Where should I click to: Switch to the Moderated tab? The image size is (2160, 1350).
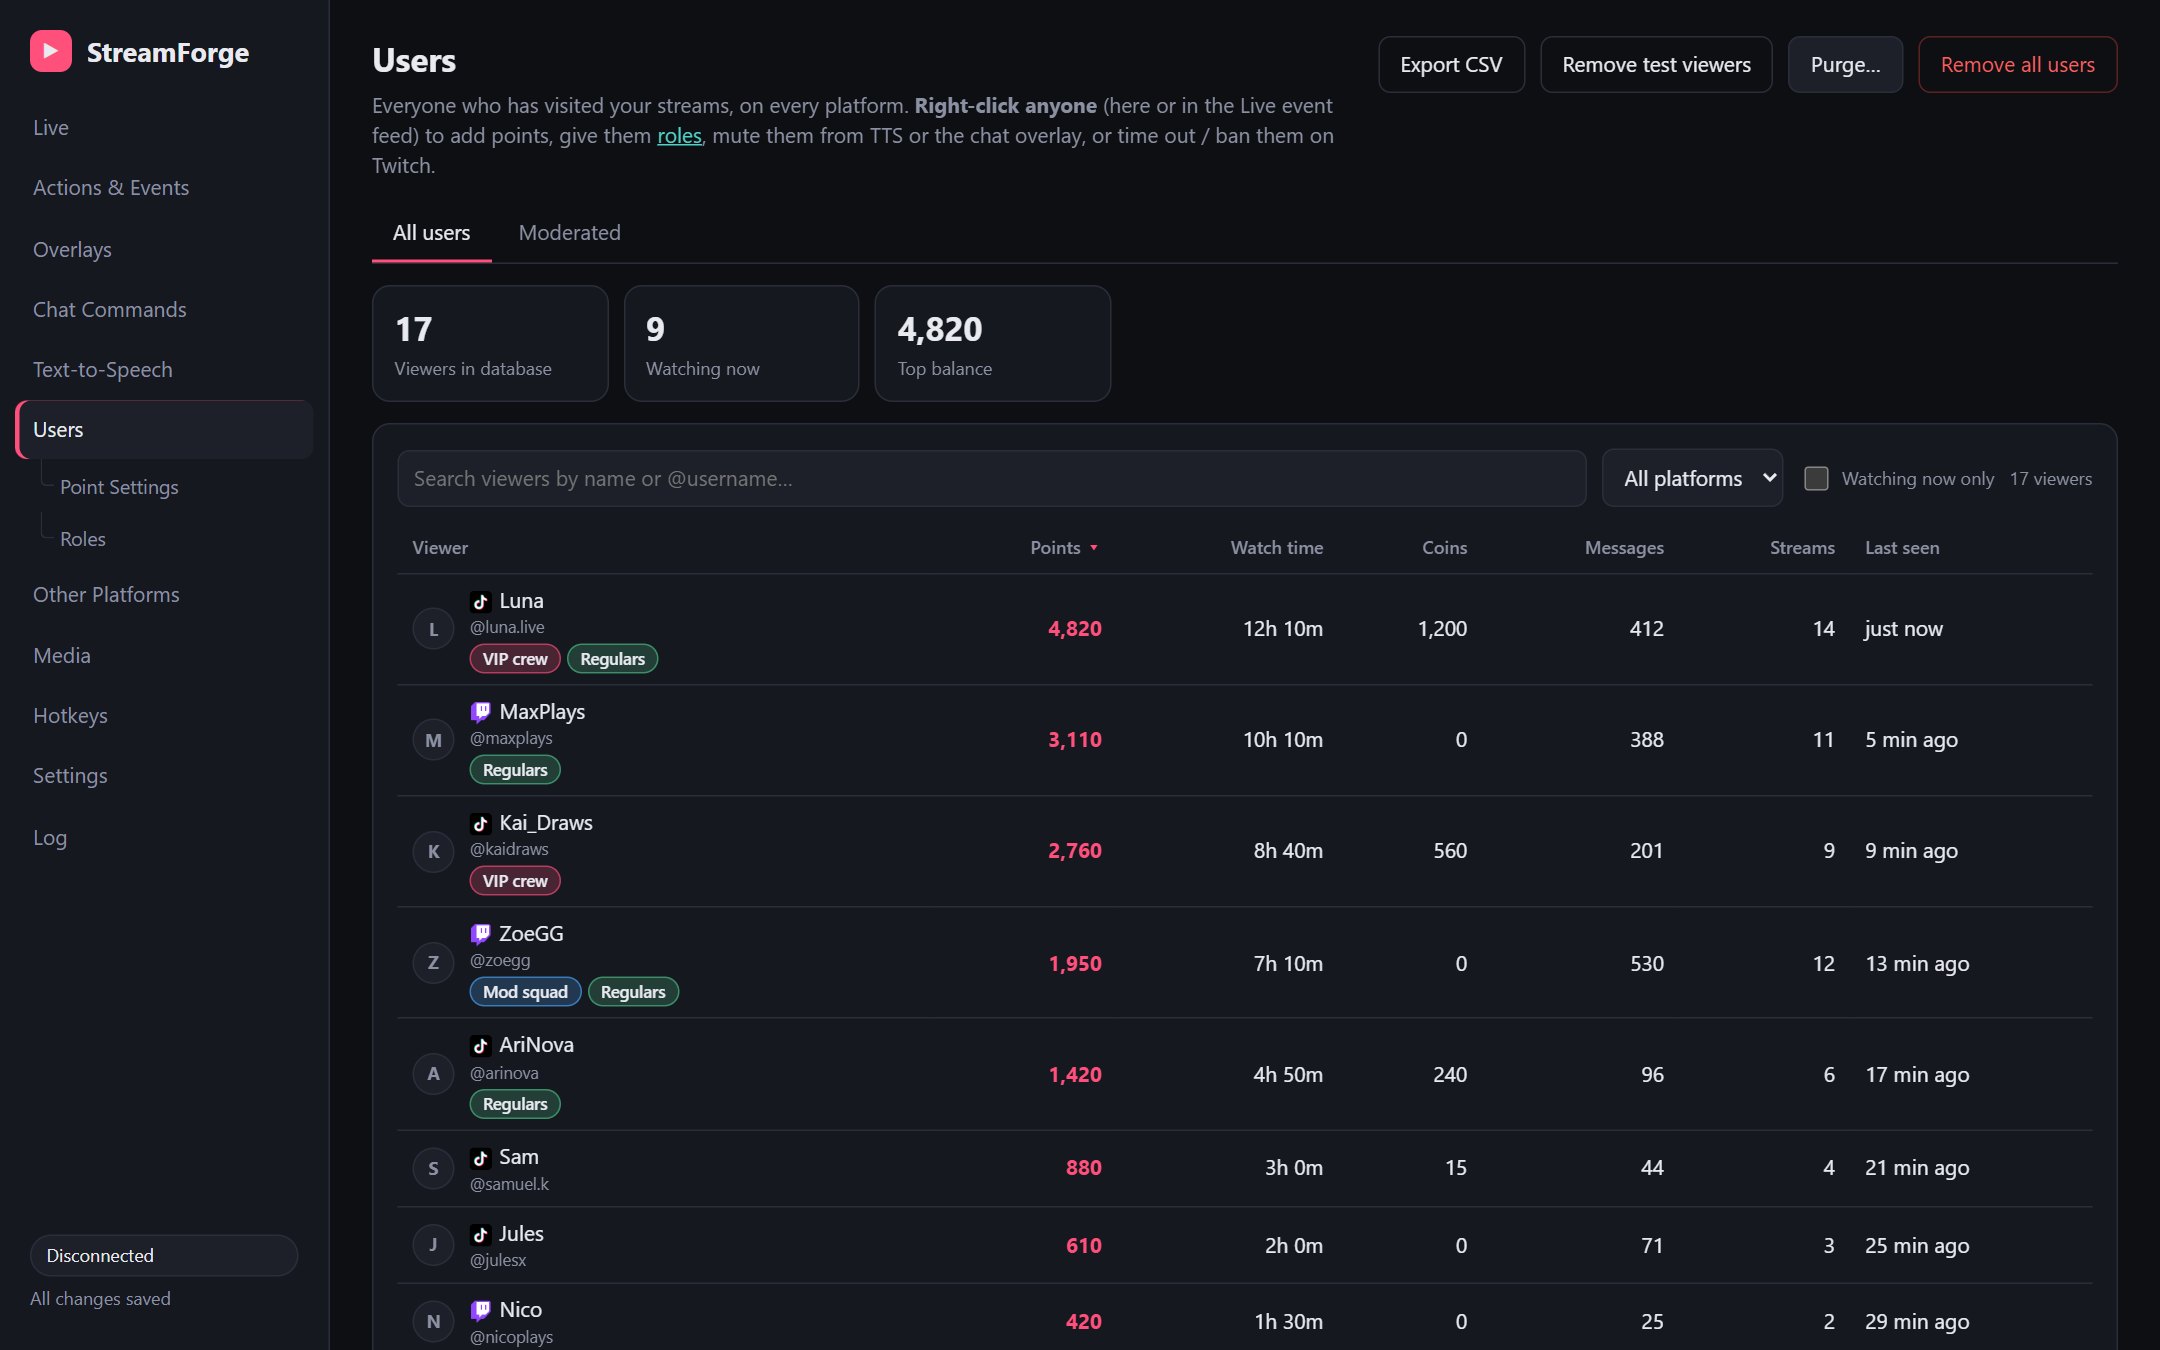pyautogui.click(x=569, y=232)
